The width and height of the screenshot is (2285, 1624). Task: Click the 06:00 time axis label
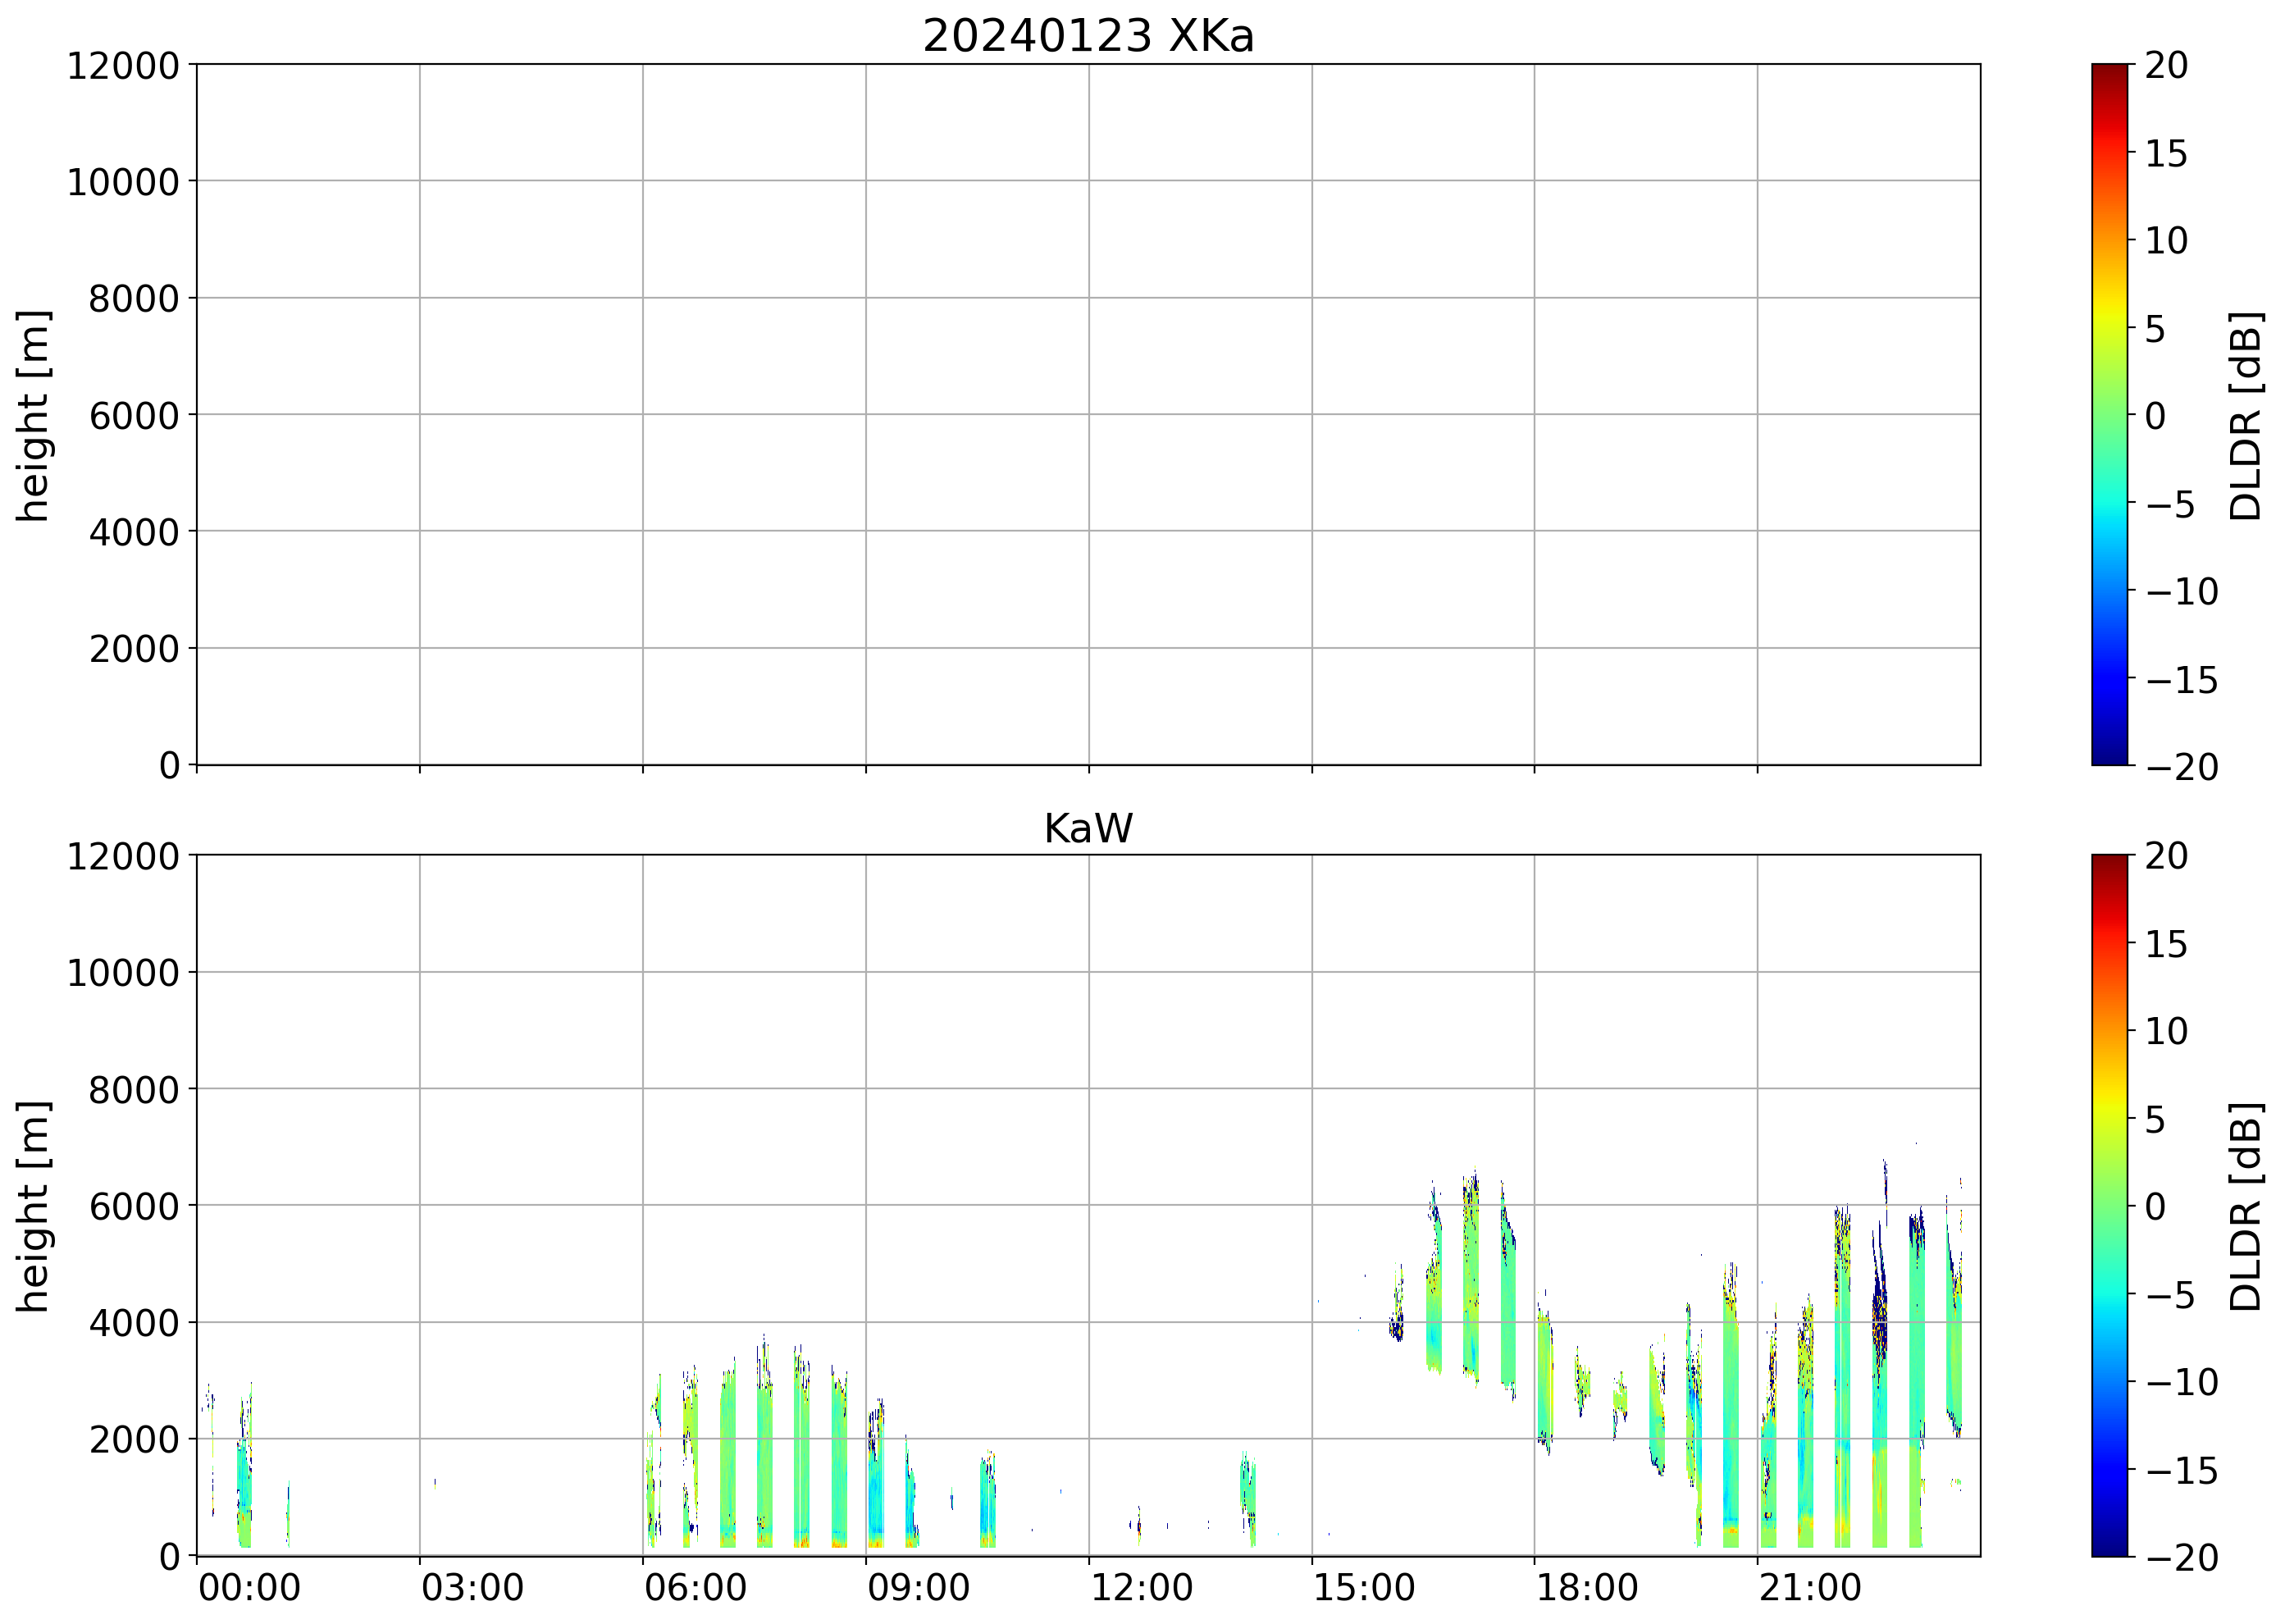(695, 1588)
